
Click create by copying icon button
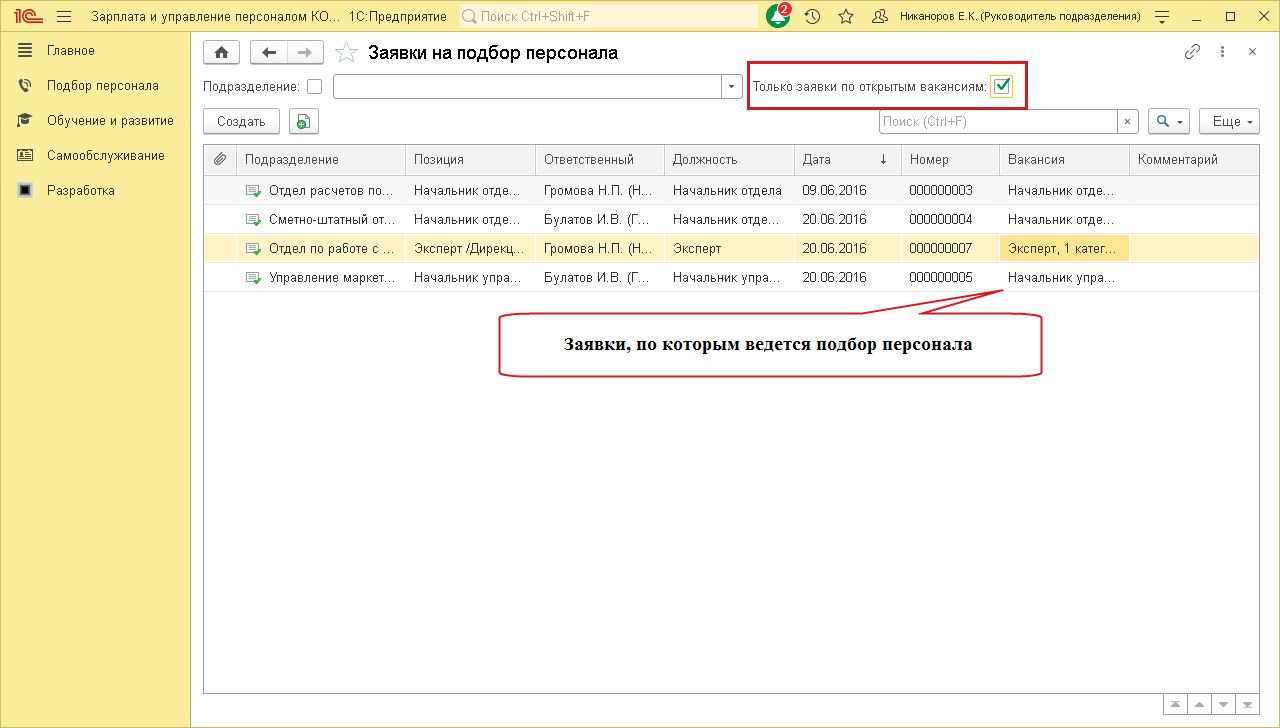pyautogui.click(x=303, y=121)
